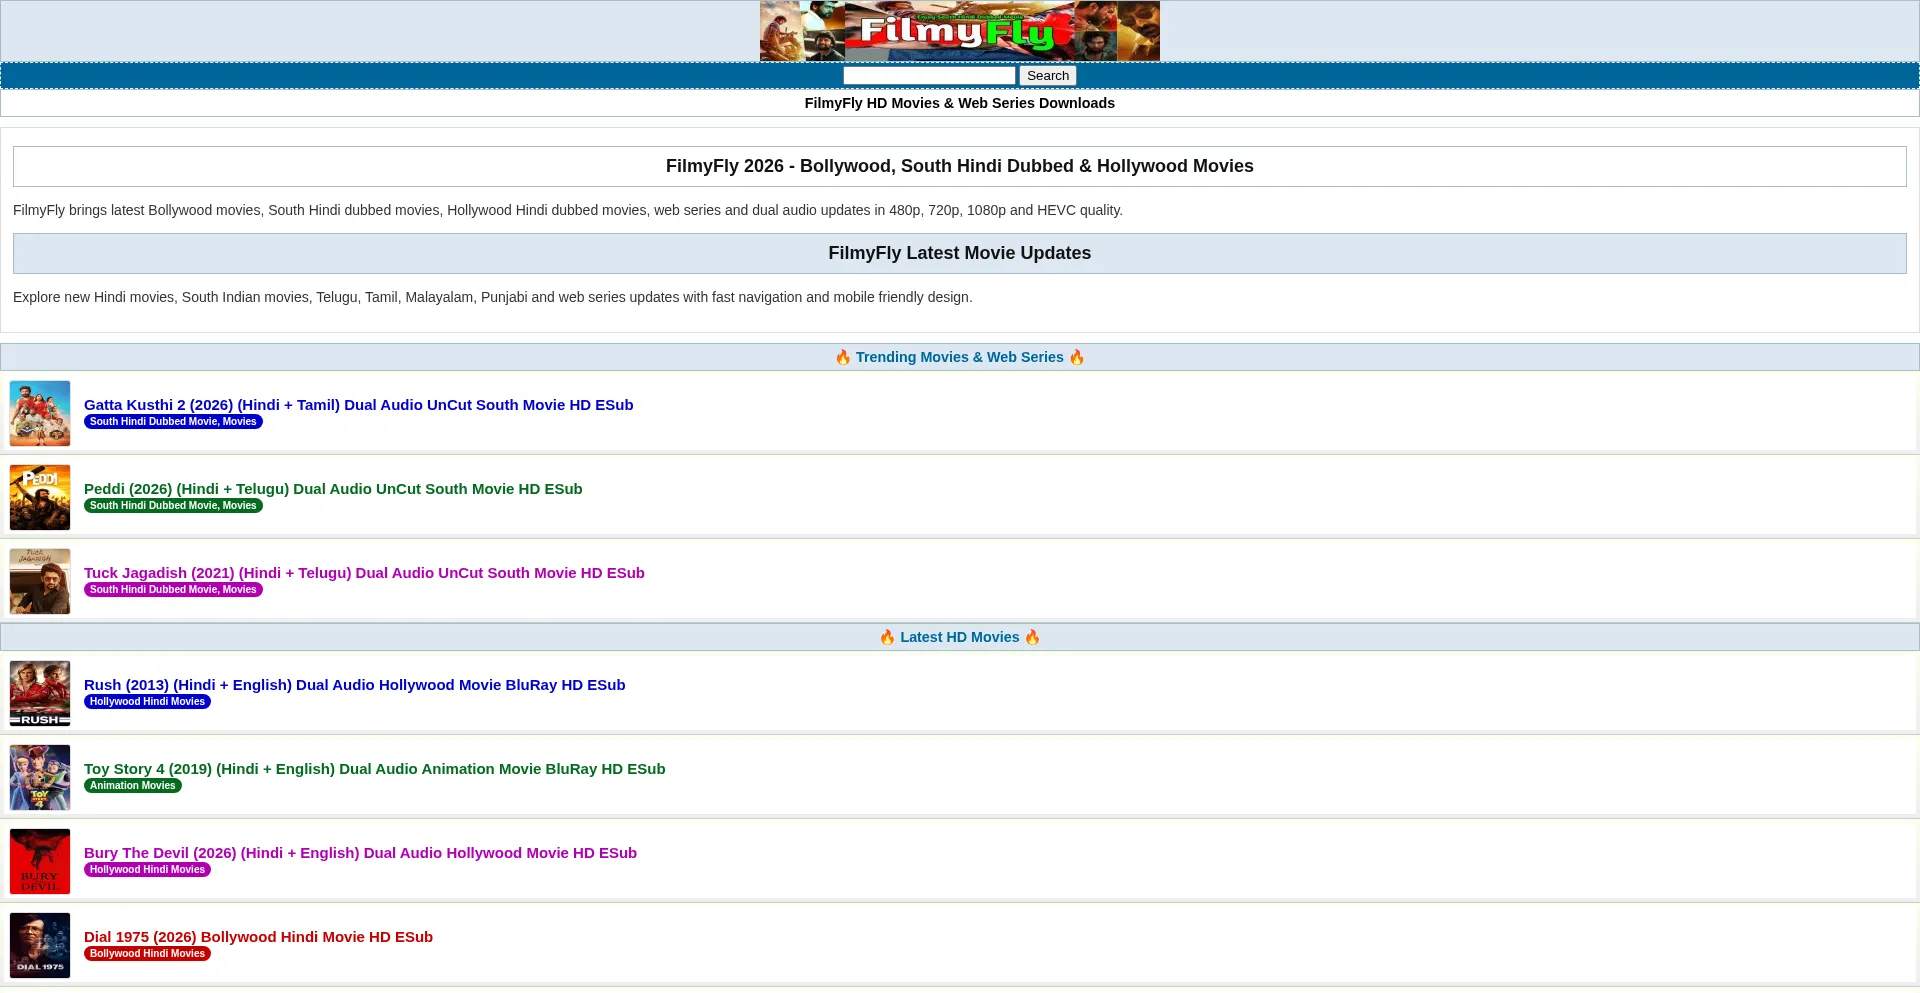This screenshot has width=1920, height=993.
Task: Click the paragraph starting 'FilmyFly brings latest Bollywood'
Action: point(568,210)
